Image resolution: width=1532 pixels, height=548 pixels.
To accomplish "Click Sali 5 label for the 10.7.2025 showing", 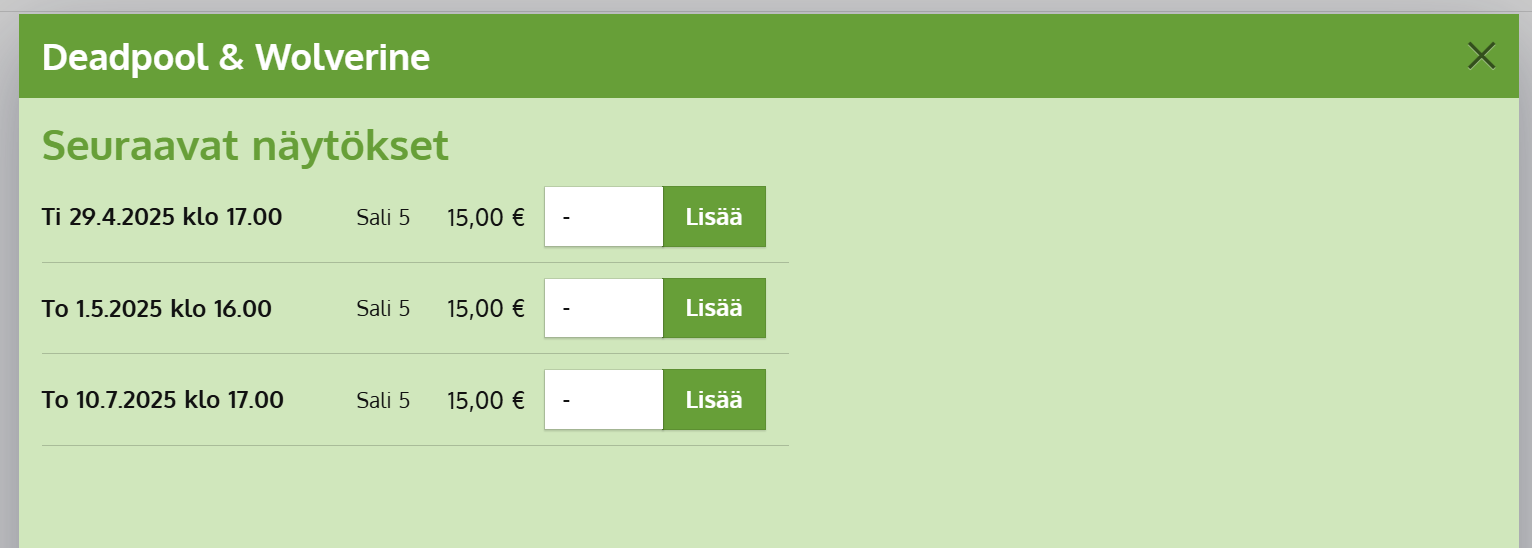I will [383, 401].
